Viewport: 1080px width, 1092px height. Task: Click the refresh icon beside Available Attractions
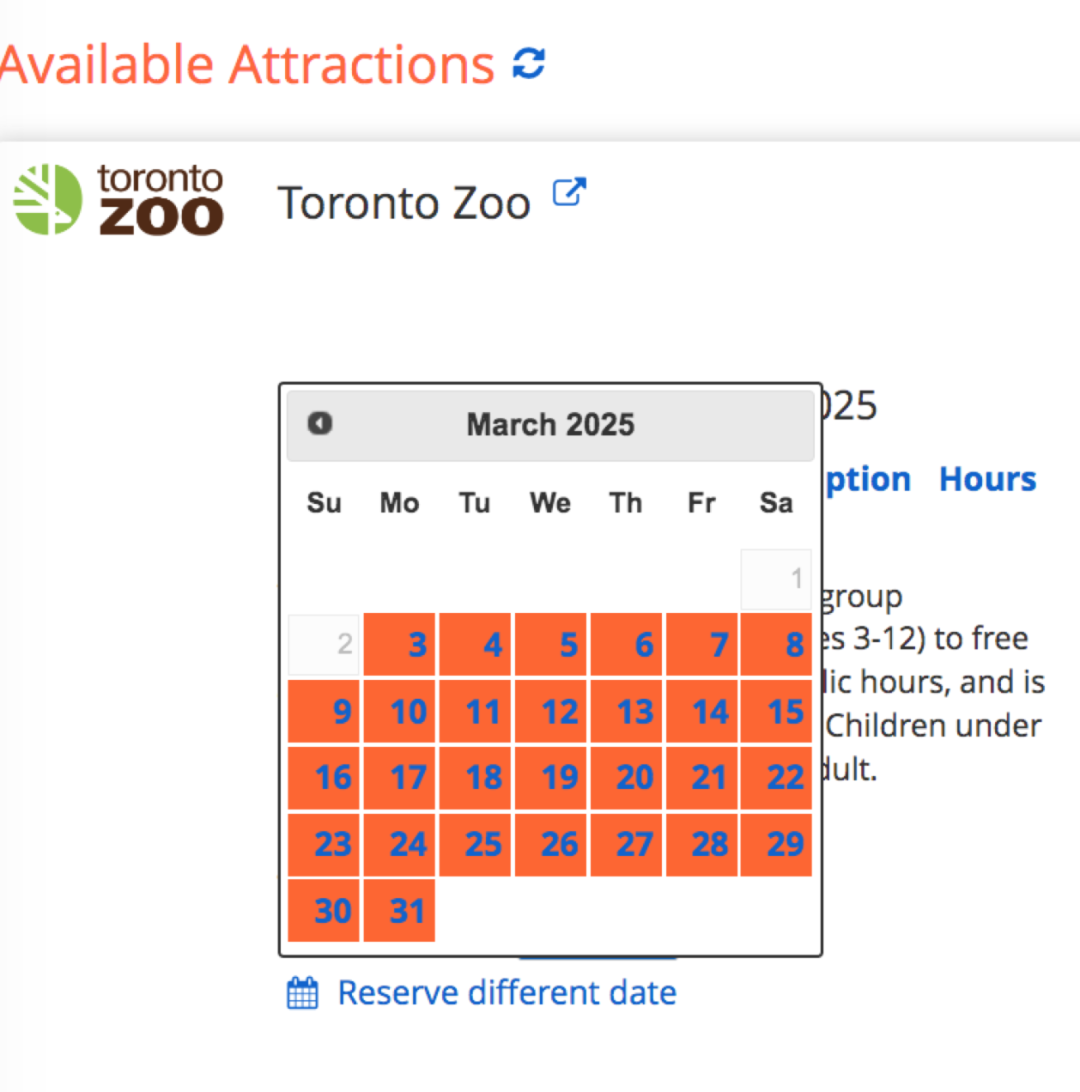click(529, 64)
